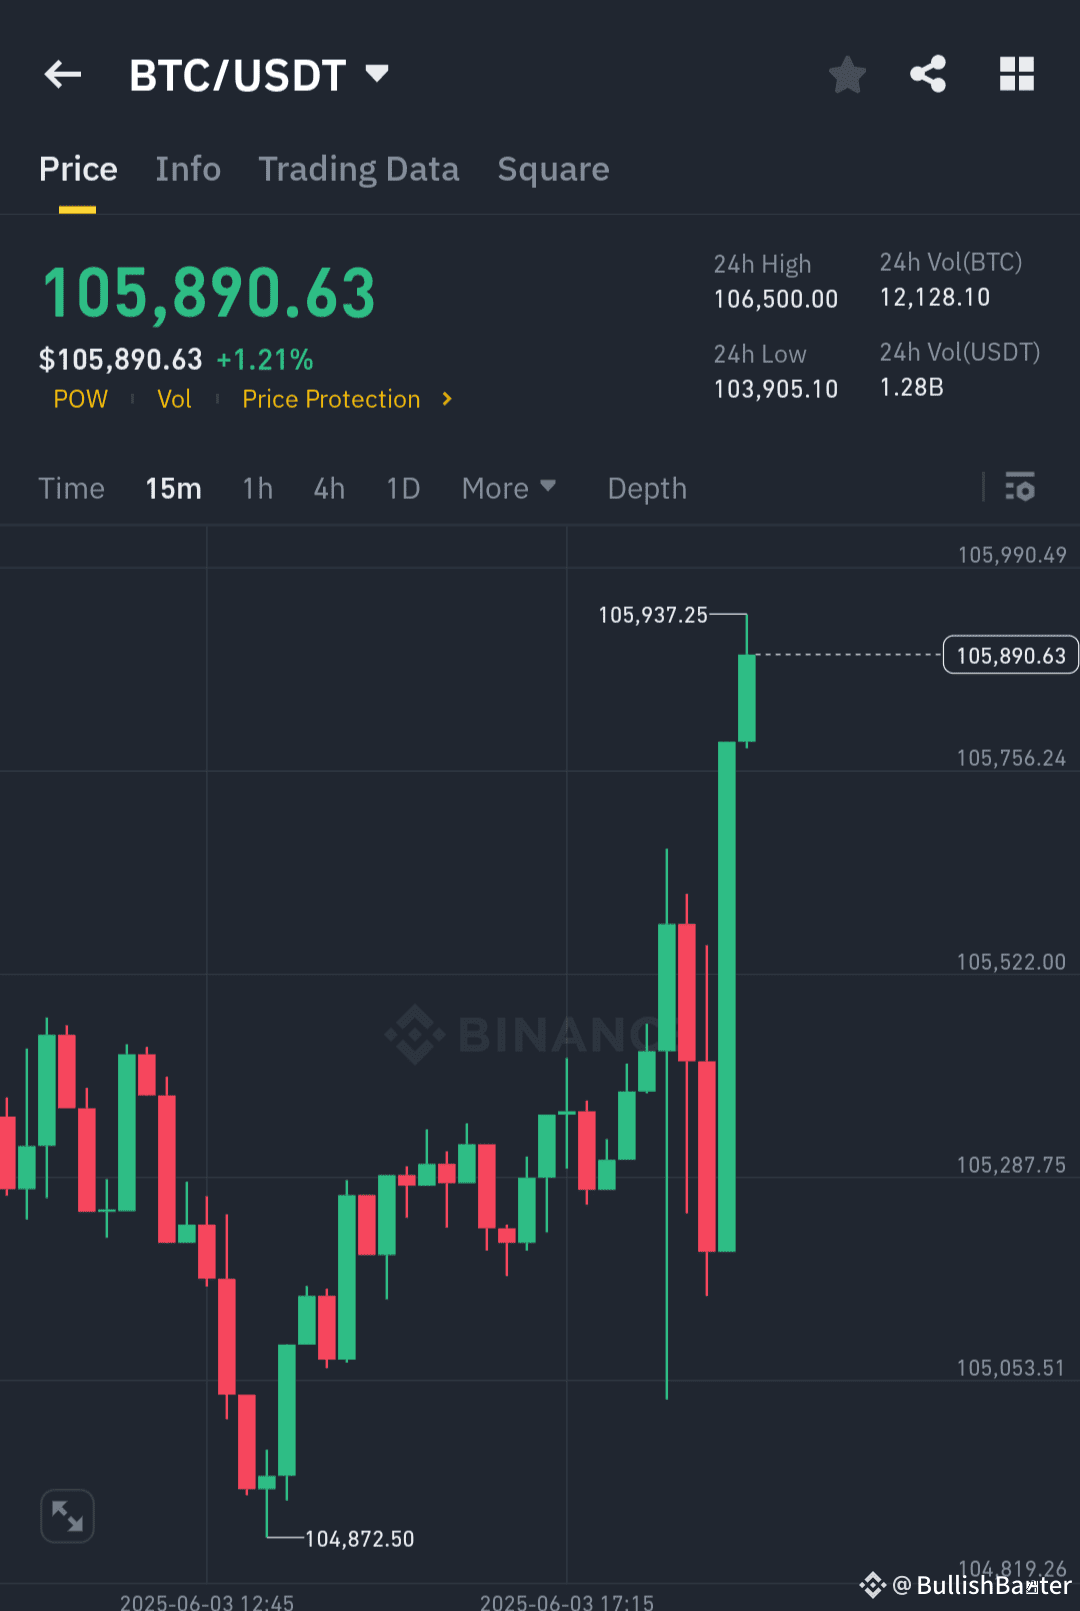Tap the Price Protection arrow icon
Viewport: 1080px width, 1611px height.
[x=446, y=399]
